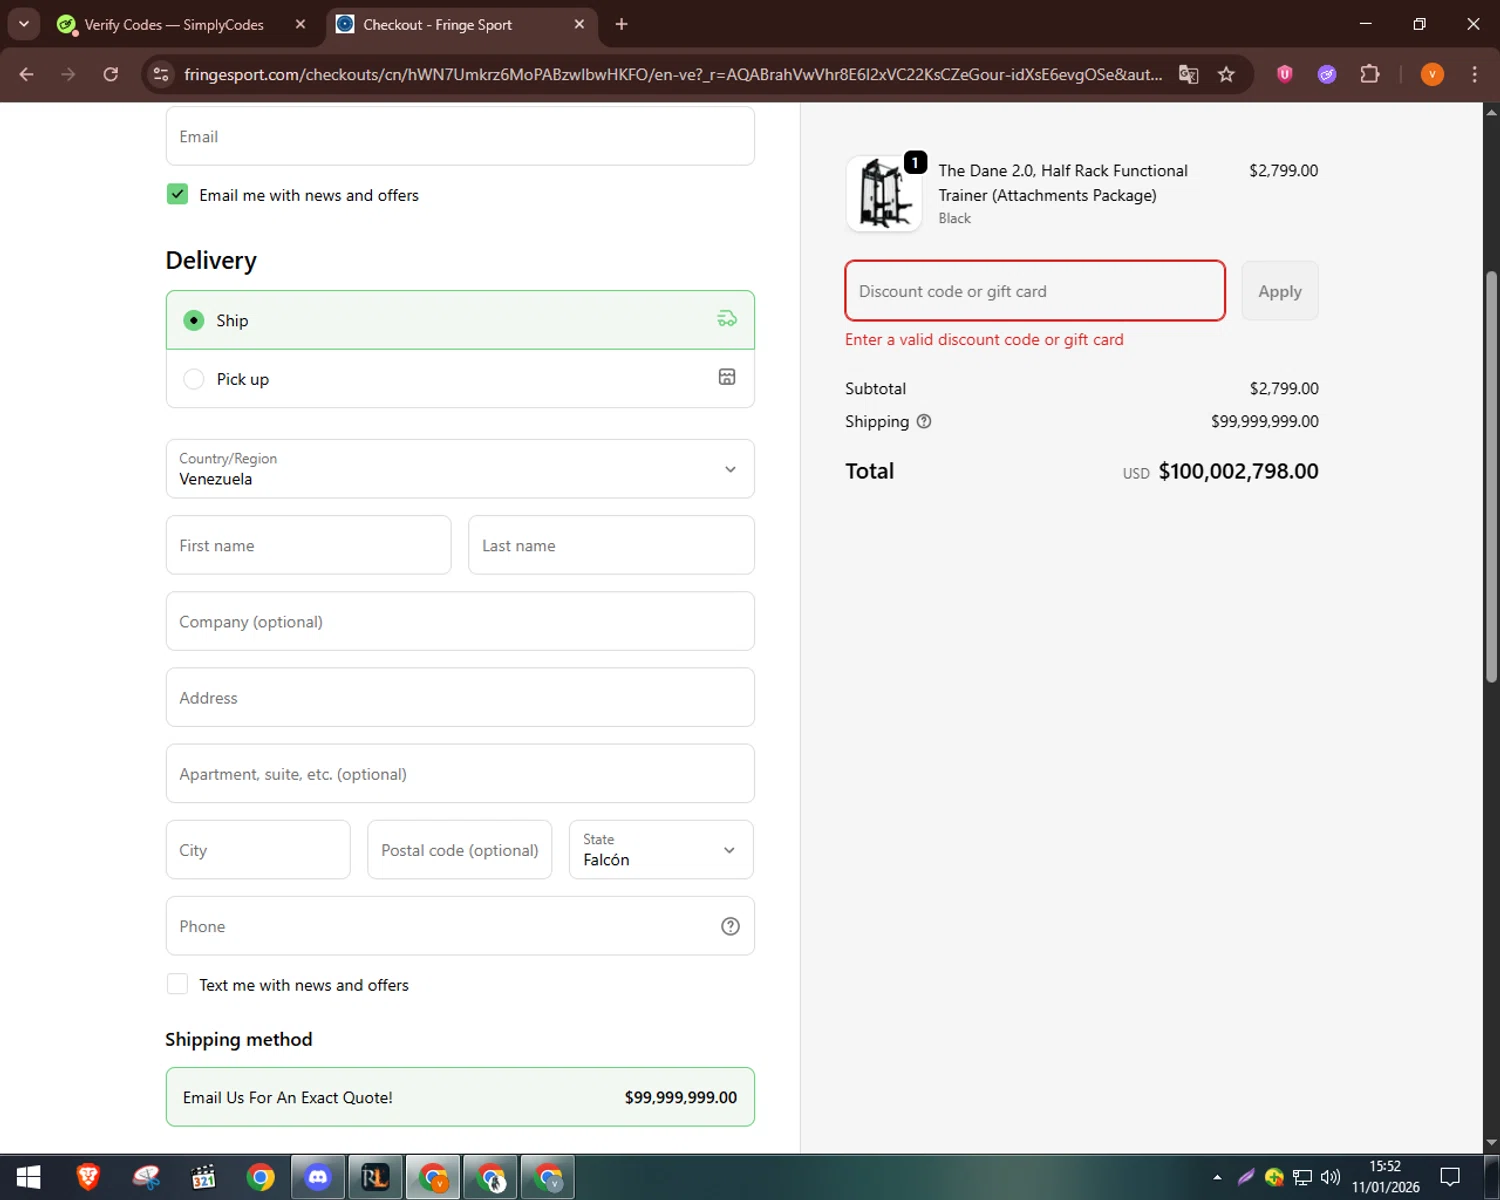Bookmark this page with the star icon

coord(1226,74)
